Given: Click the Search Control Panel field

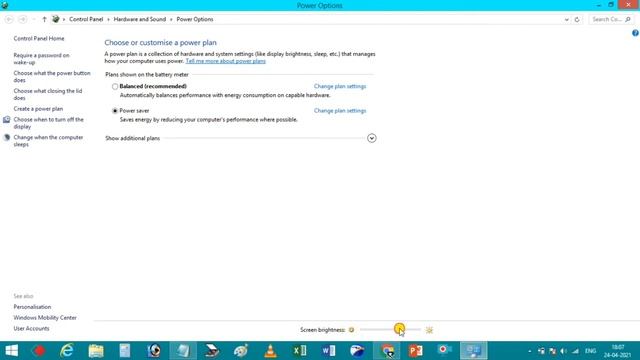Looking at the screenshot, I should (611, 19).
